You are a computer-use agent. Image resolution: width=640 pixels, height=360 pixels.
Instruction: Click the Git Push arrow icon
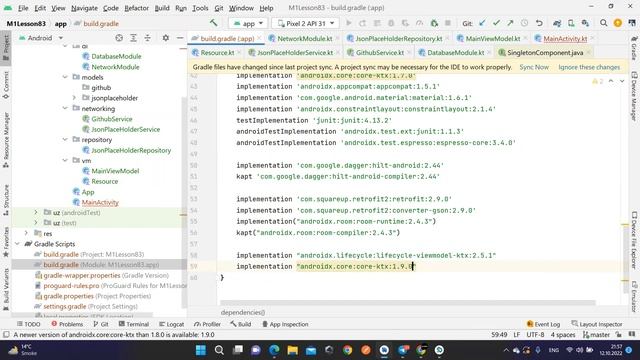(510, 23)
